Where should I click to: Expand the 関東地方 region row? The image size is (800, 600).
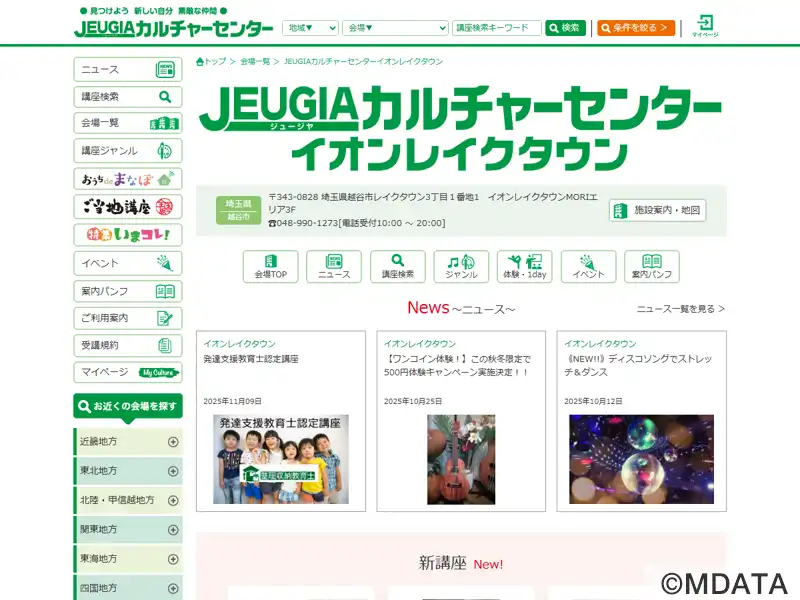pyautogui.click(x=128, y=530)
